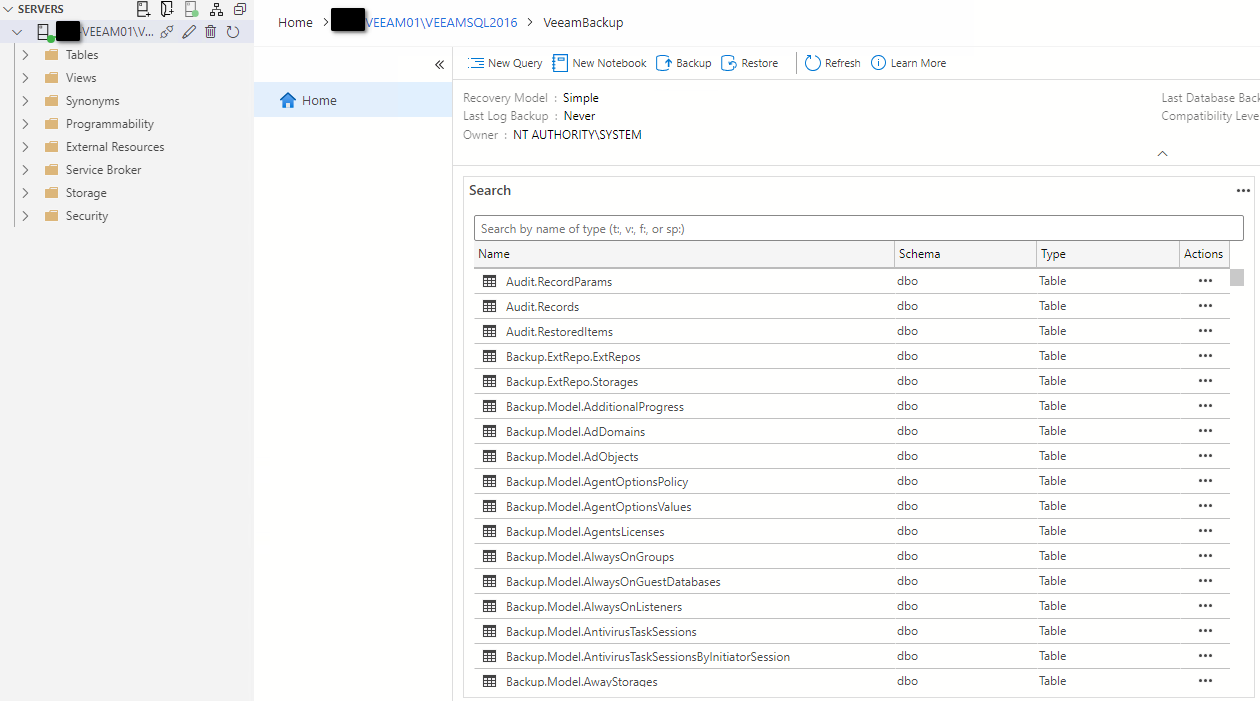Select the Backup.Model.AgentOptionsPolicy table row
Image resolution: width=1260 pixels, height=701 pixels.
click(x=852, y=481)
